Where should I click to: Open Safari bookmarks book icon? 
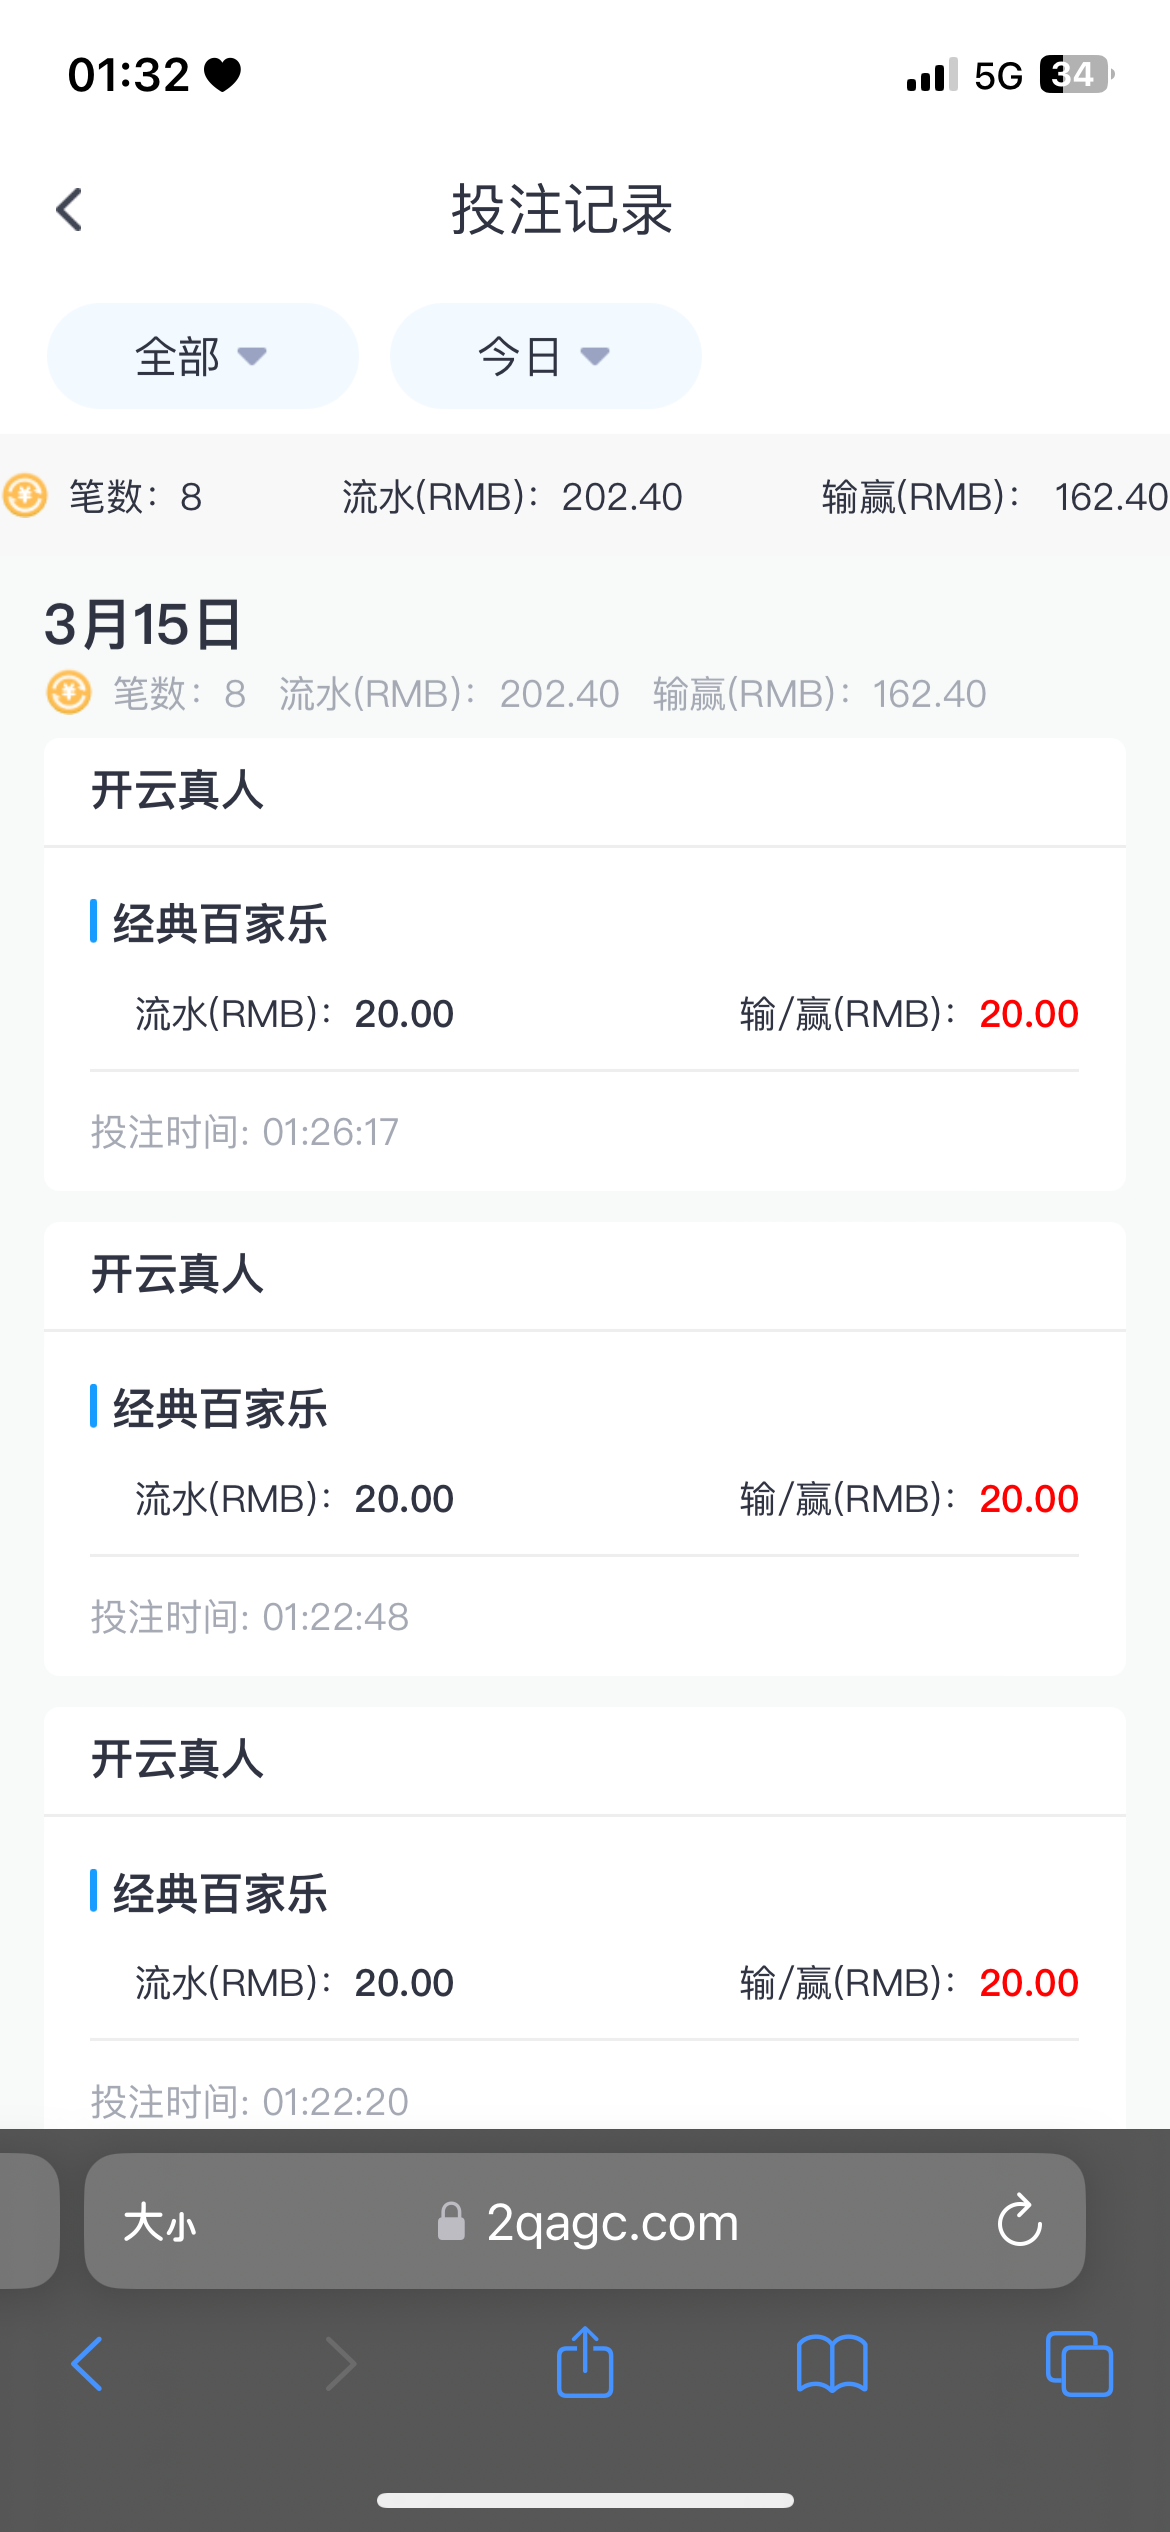click(832, 2364)
